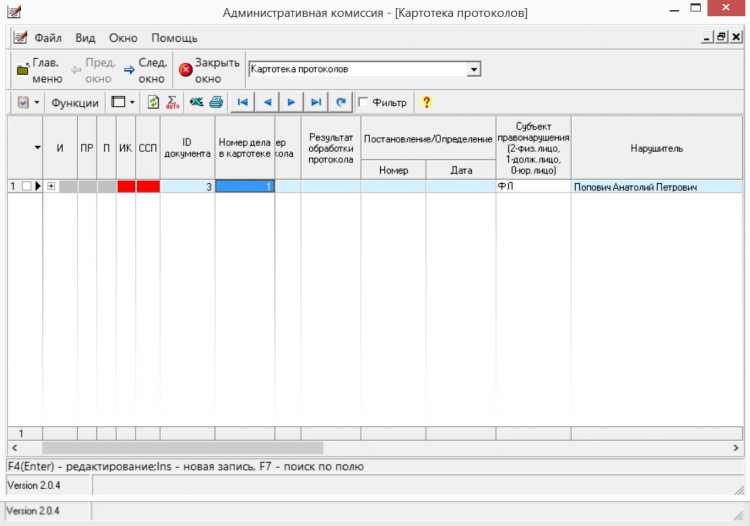Jump to the last record
Screen dimensions: 750x526
[x=316, y=102]
